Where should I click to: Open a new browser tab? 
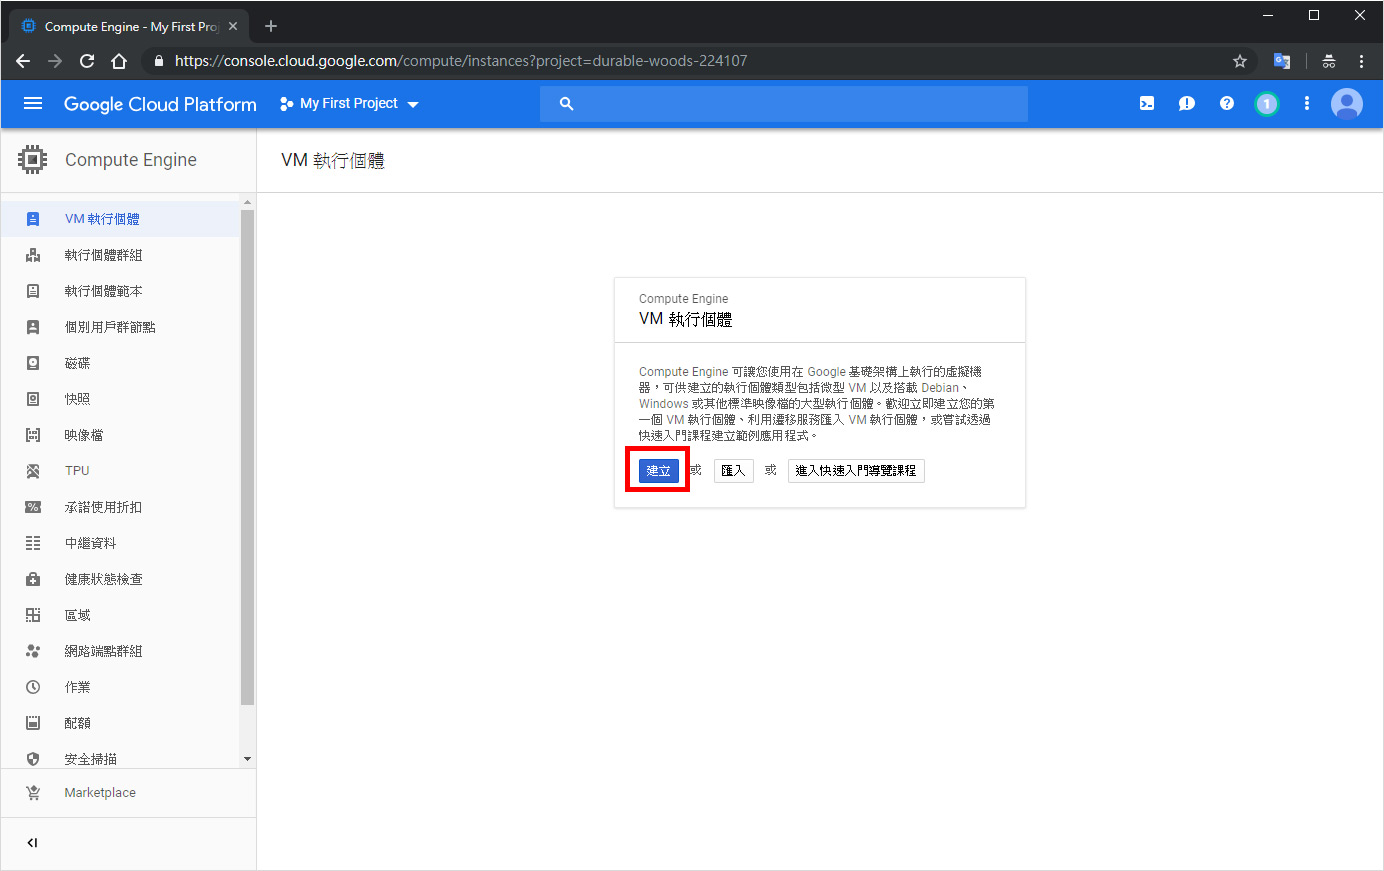click(271, 26)
